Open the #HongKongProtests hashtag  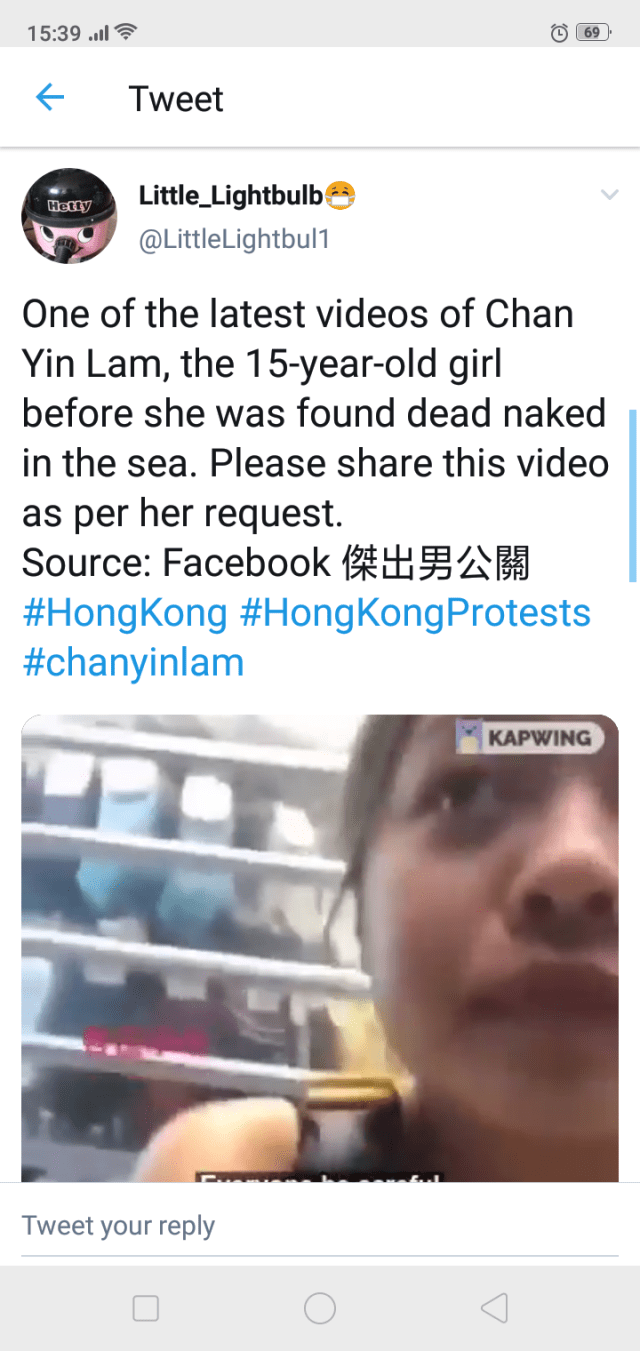(x=415, y=613)
